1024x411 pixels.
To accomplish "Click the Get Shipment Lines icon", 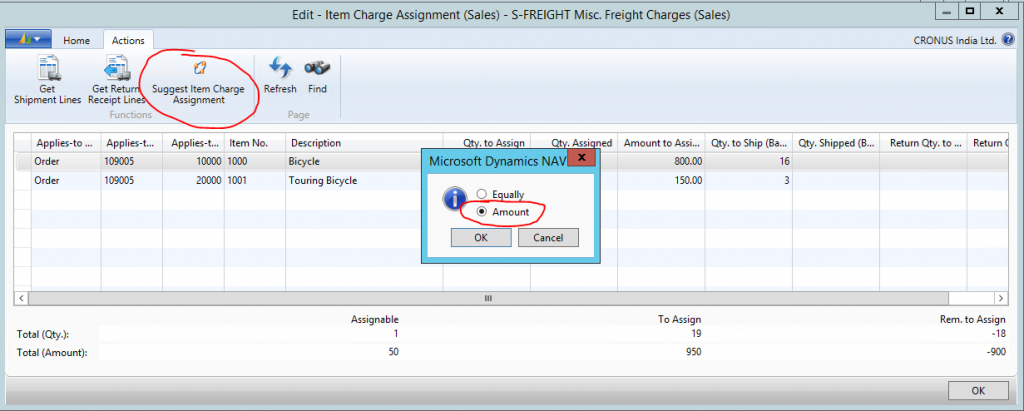I will point(49,70).
